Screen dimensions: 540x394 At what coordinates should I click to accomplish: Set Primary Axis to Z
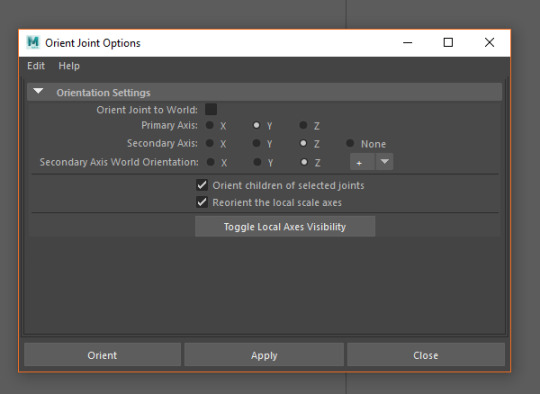(x=303, y=125)
